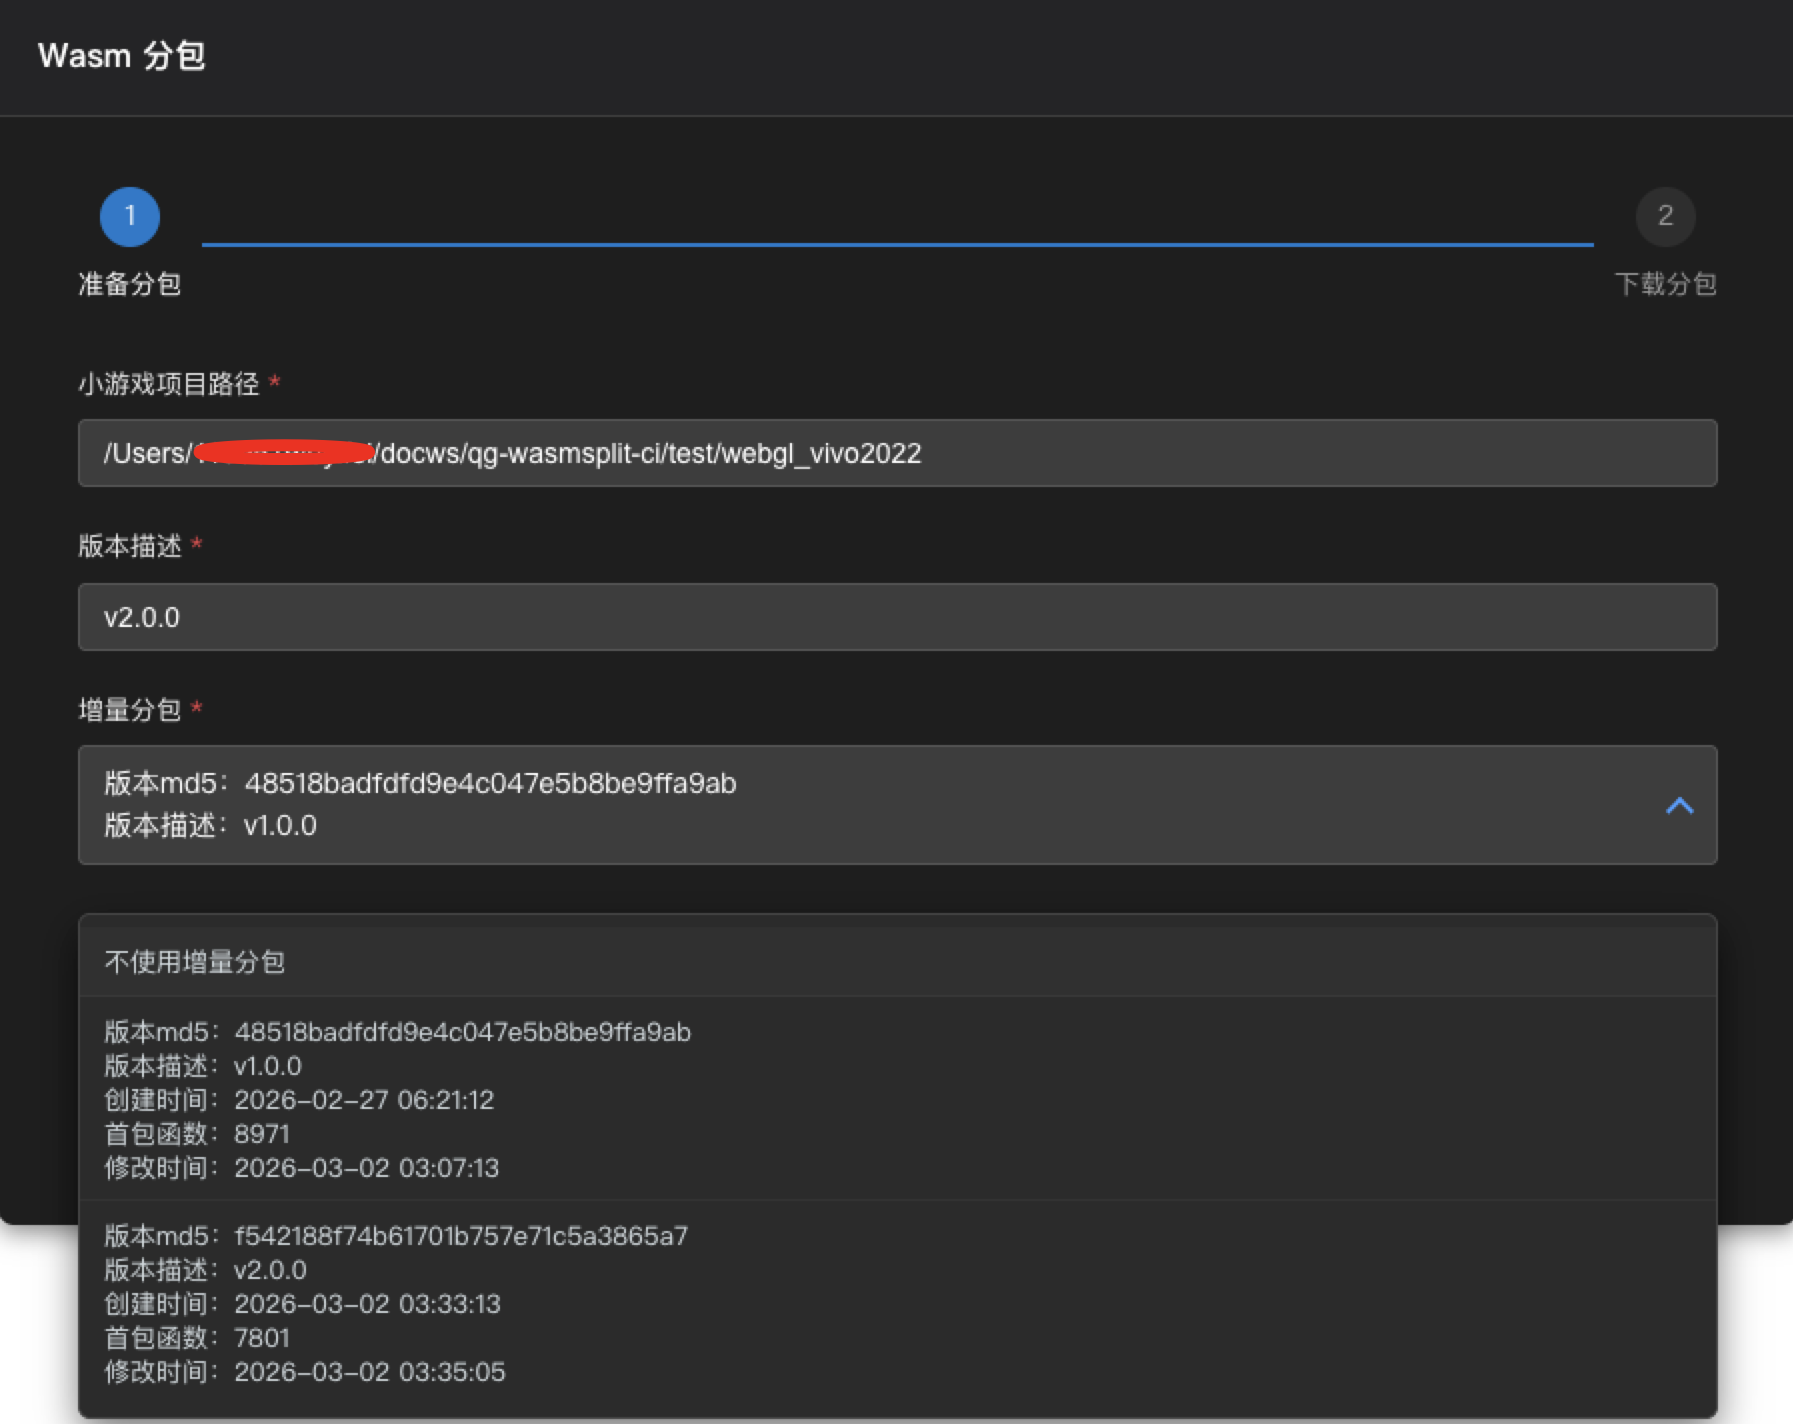The width and height of the screenshot is (1793, 1424).
Task: Click the red asterisk beside 小游戏项目路径
Action: click(275, 382)
